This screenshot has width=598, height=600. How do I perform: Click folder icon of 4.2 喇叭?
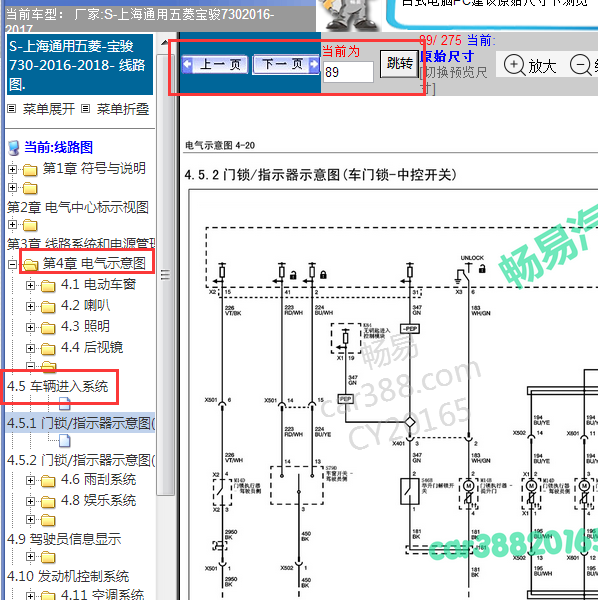(x=48, y=307)
